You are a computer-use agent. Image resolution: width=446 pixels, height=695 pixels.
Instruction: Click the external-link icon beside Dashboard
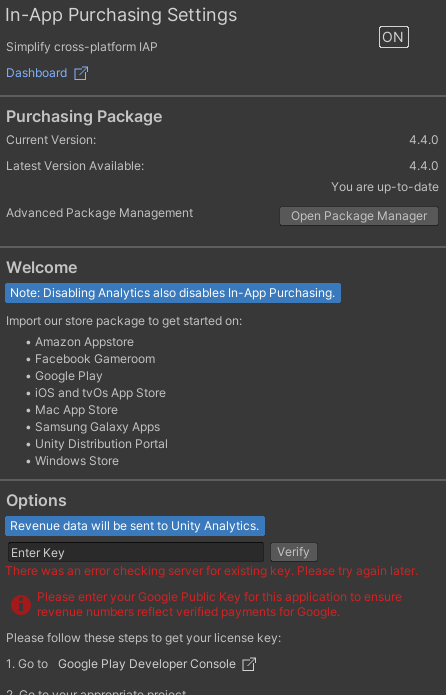pyautogui.click(x=81, y=73)
